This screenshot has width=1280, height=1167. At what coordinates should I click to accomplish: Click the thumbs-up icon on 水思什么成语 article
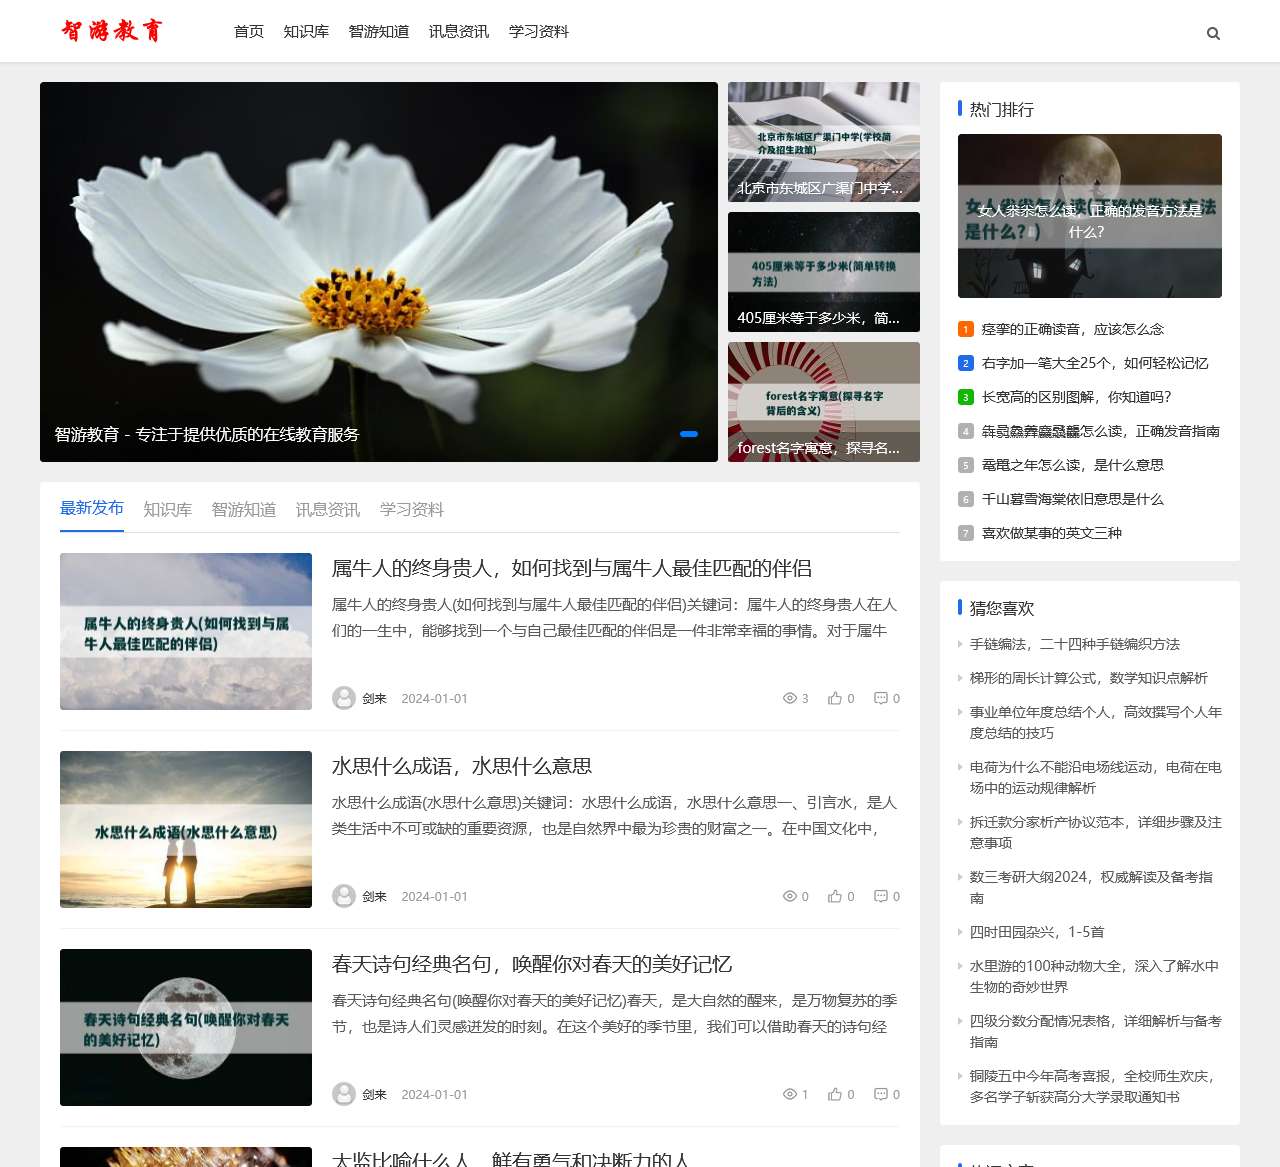pyautogui.click(x=835, y=896)
